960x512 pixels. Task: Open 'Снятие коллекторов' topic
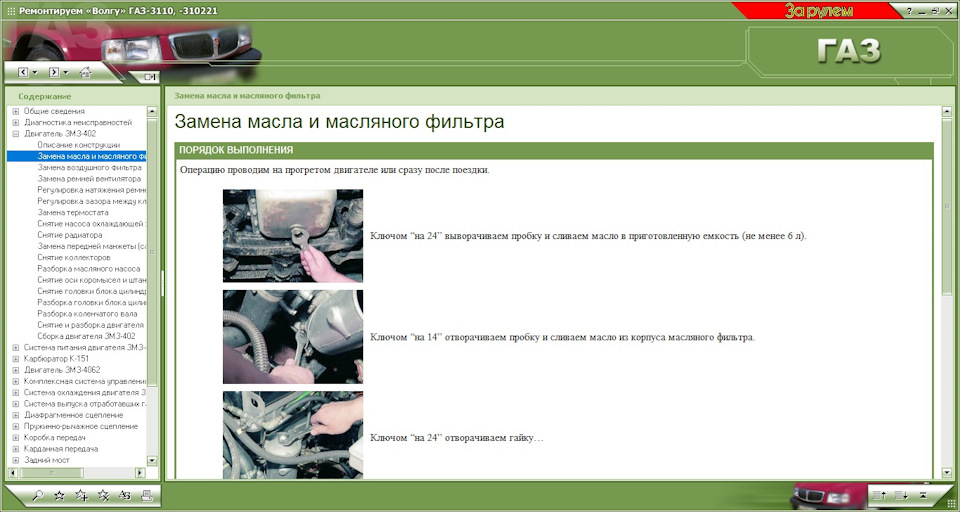click(x=73, y=257)
